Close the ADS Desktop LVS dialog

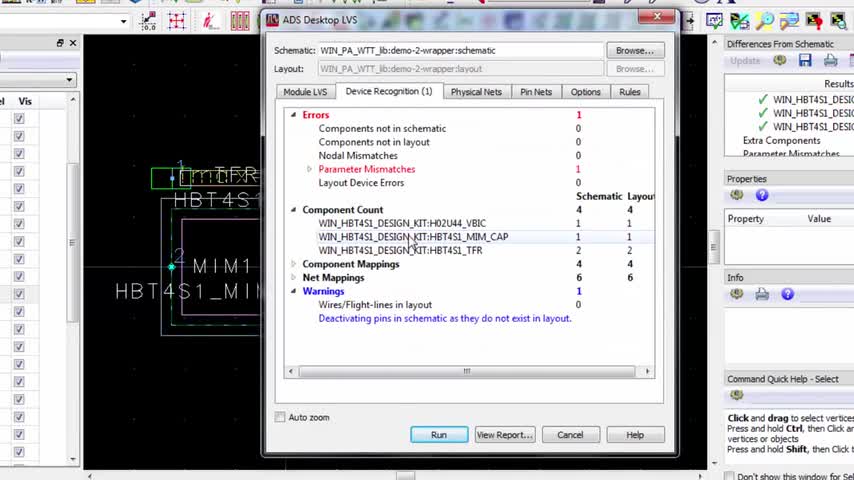(656, 17)
